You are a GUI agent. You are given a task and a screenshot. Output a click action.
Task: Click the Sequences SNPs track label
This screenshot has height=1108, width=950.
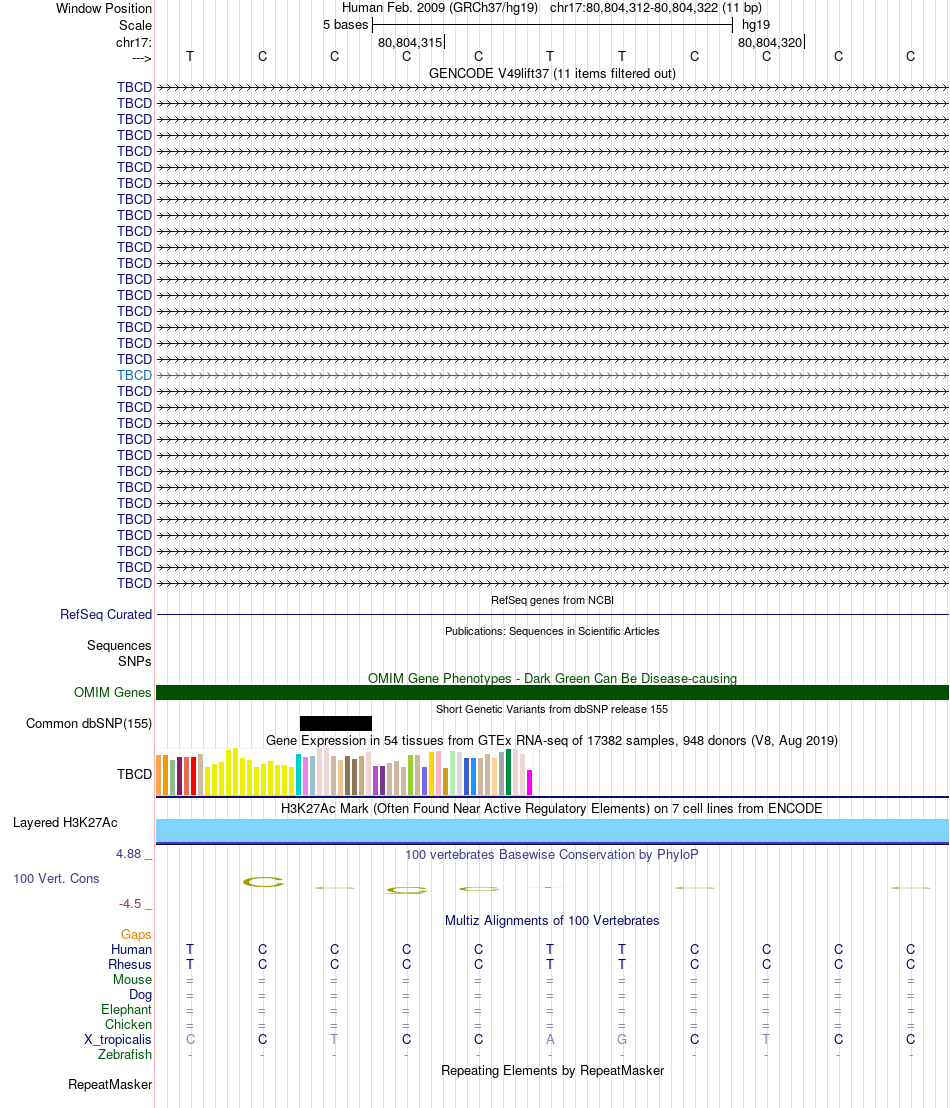click(x=119, y=654)
